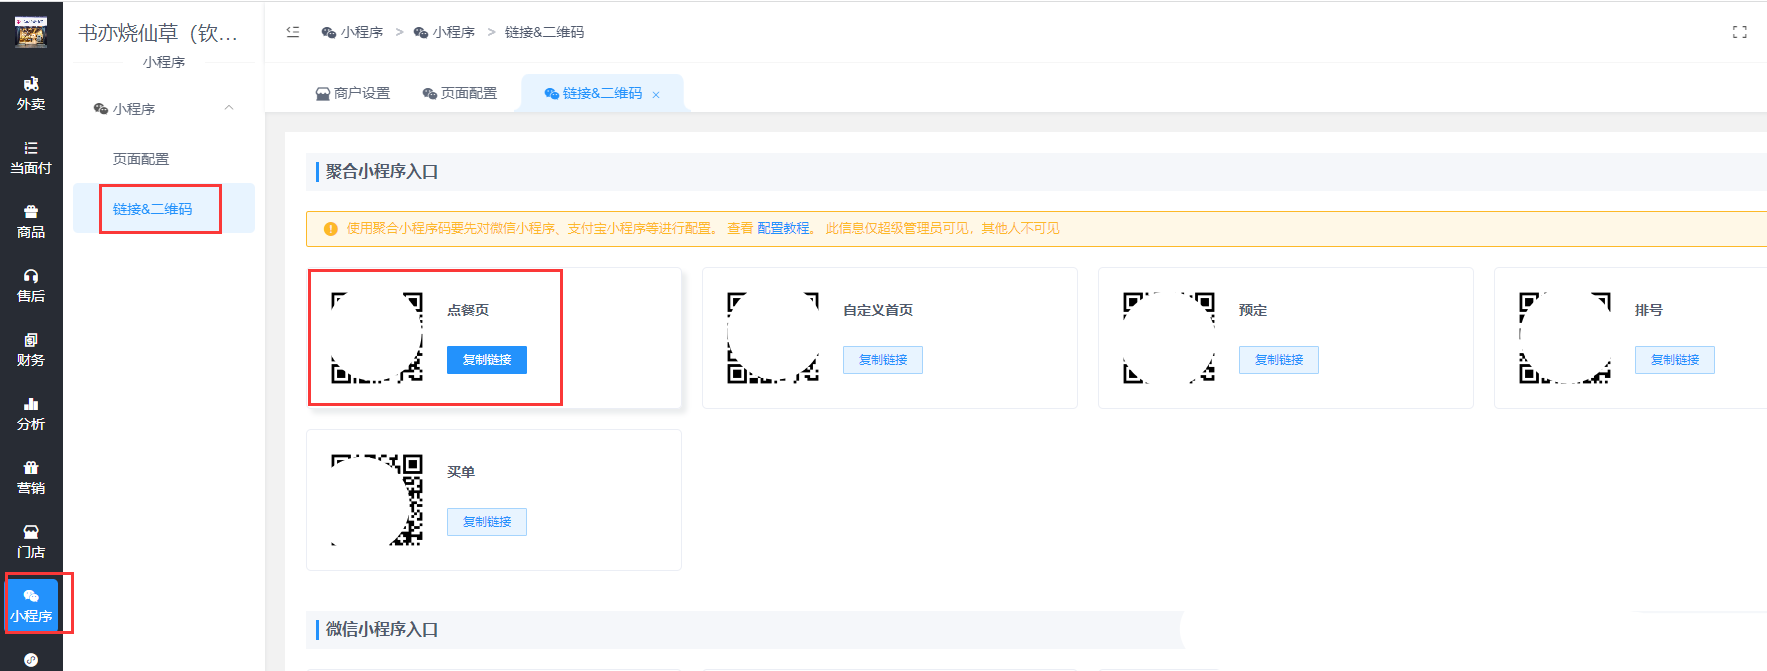The image size is (1767, 671).
Task: Copy link for 买单
Action: coord(487,522)
